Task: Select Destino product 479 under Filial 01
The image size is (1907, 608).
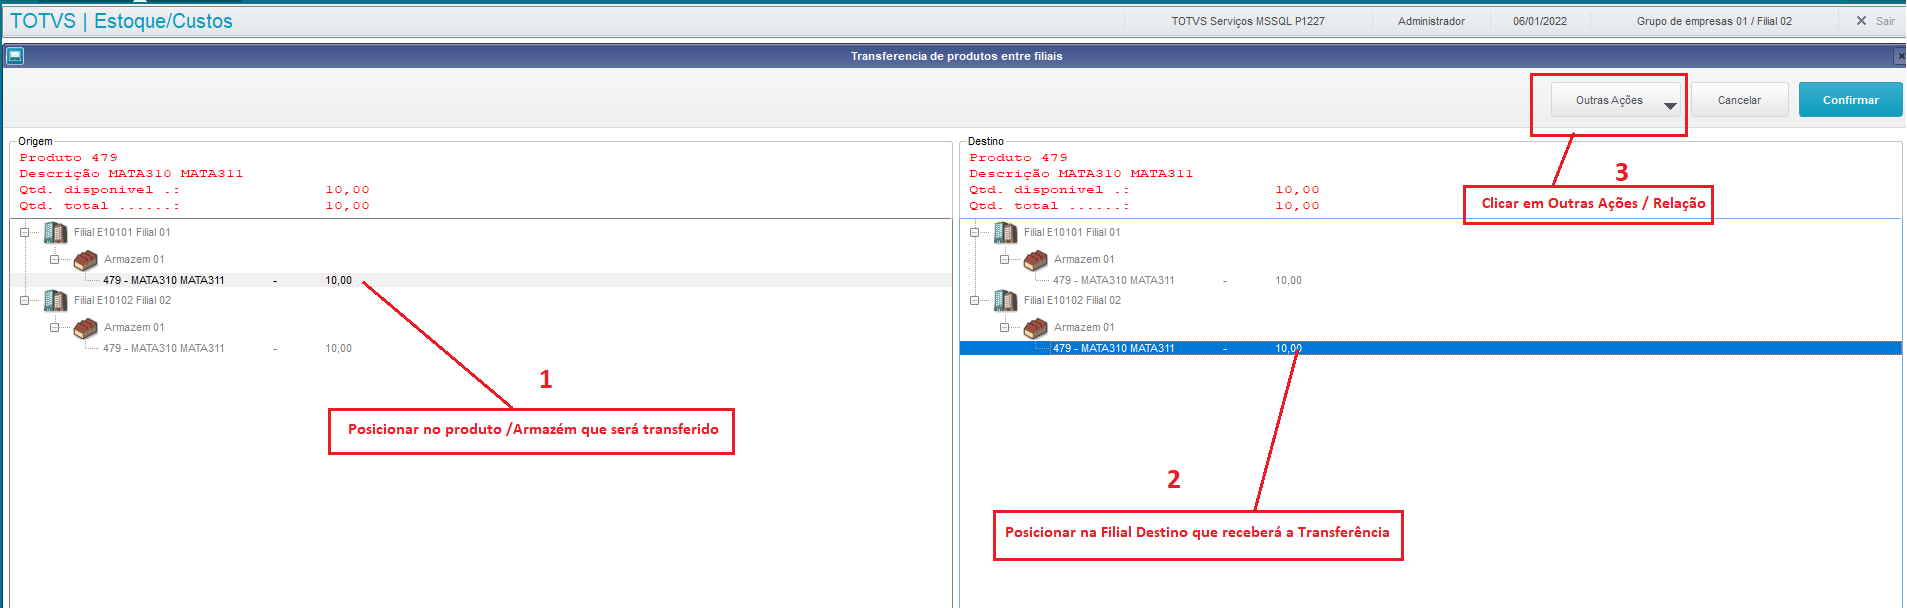Action: [x=1178, y=280]
